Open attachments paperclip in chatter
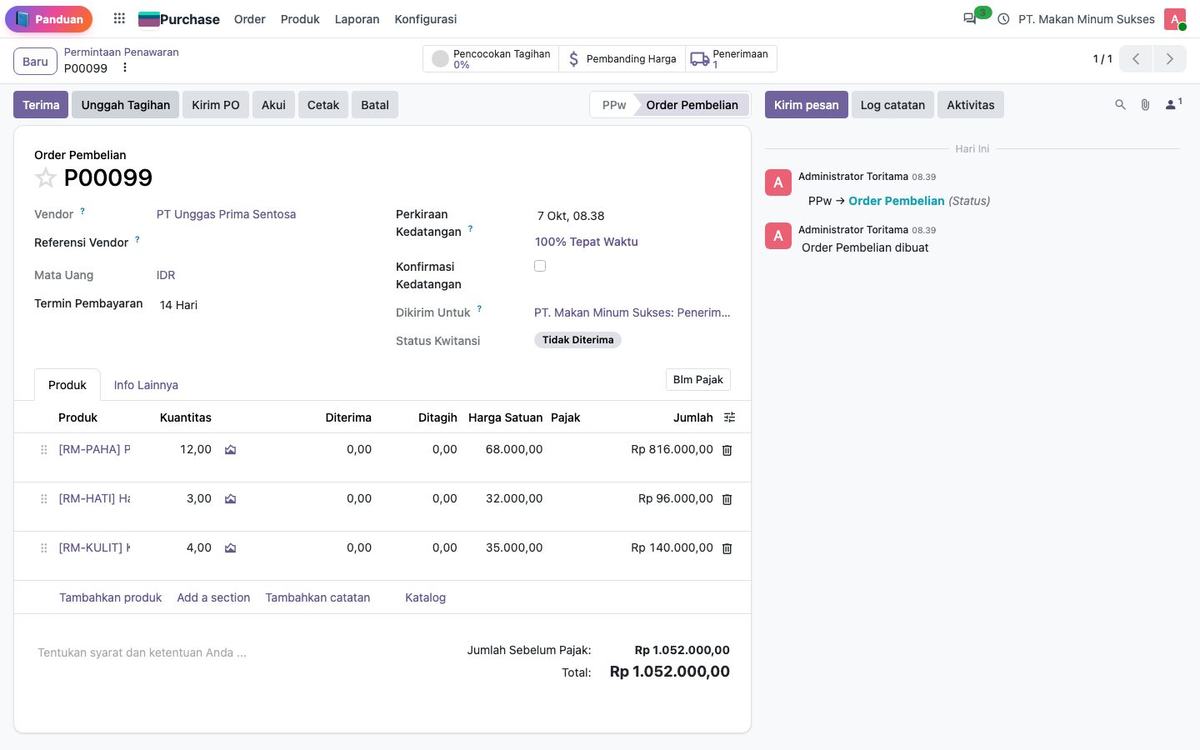The image size is (1200, 750). tap(1145, 104)
